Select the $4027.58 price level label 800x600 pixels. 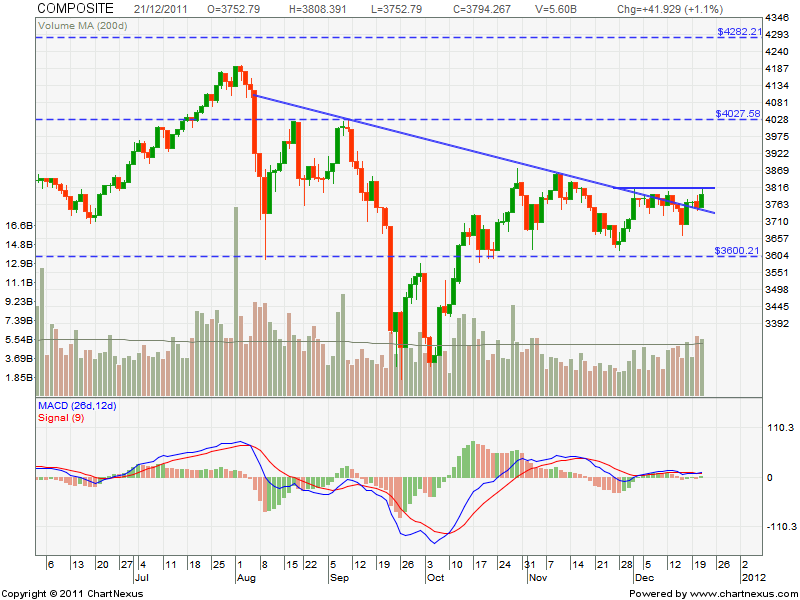[739, 114]
